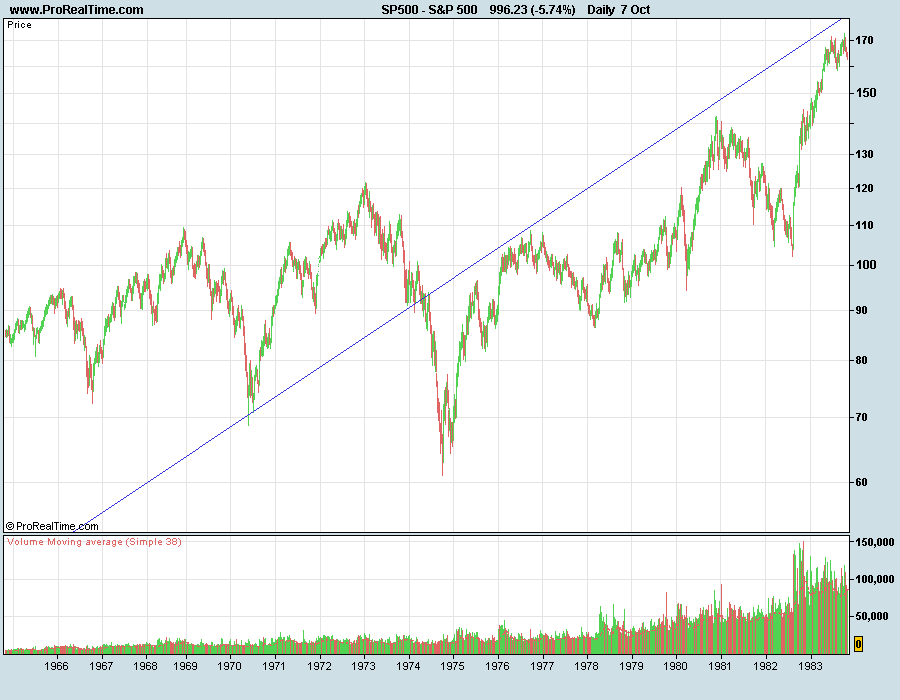Click the 1981 year label on time axis

pyautogui.click(x=720, y=666)
